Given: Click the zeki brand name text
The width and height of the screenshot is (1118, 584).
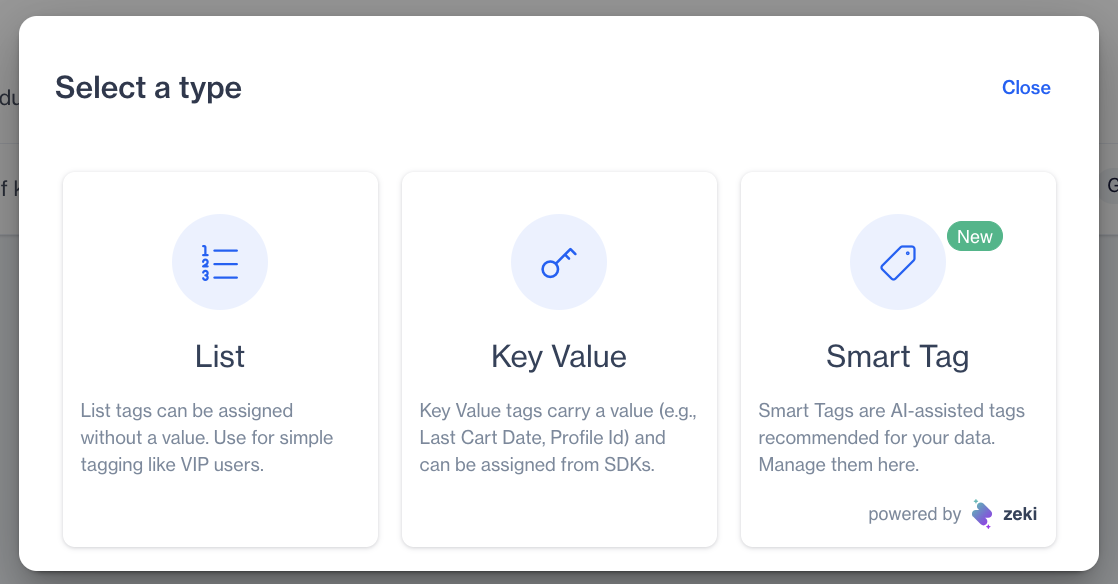Looking at the screenshot, I should [1020, 514].
